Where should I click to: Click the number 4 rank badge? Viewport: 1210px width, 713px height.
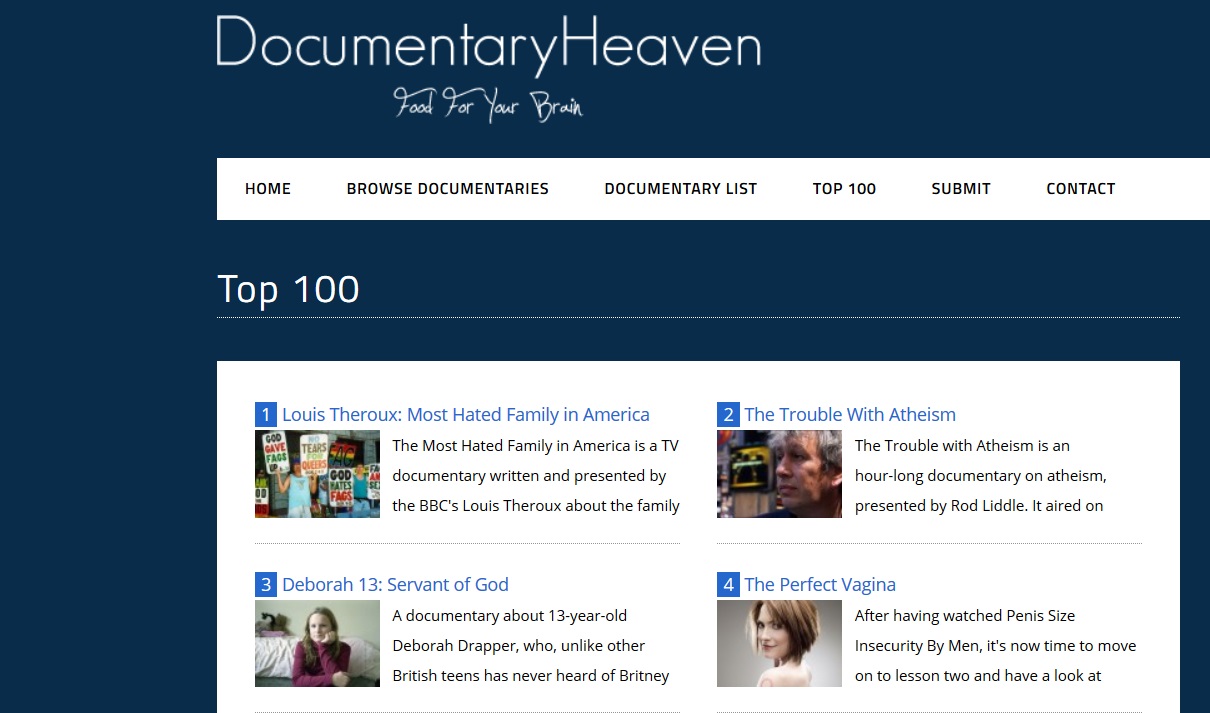[728, 585]
